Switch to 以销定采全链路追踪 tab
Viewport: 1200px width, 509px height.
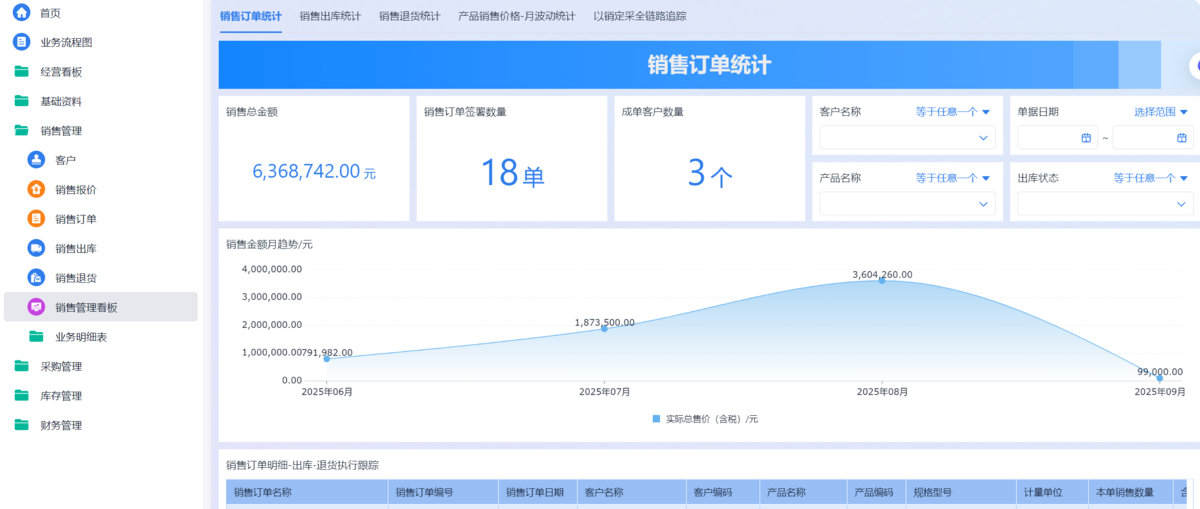[639, 16]
